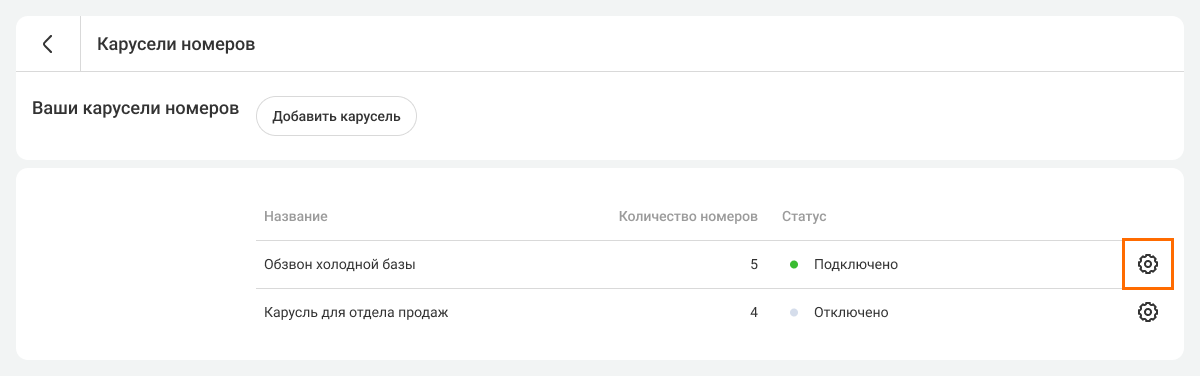This screenshot has height=376, width=1200.
Task: Click the Добавить карусель button
Action: point(337,116)
